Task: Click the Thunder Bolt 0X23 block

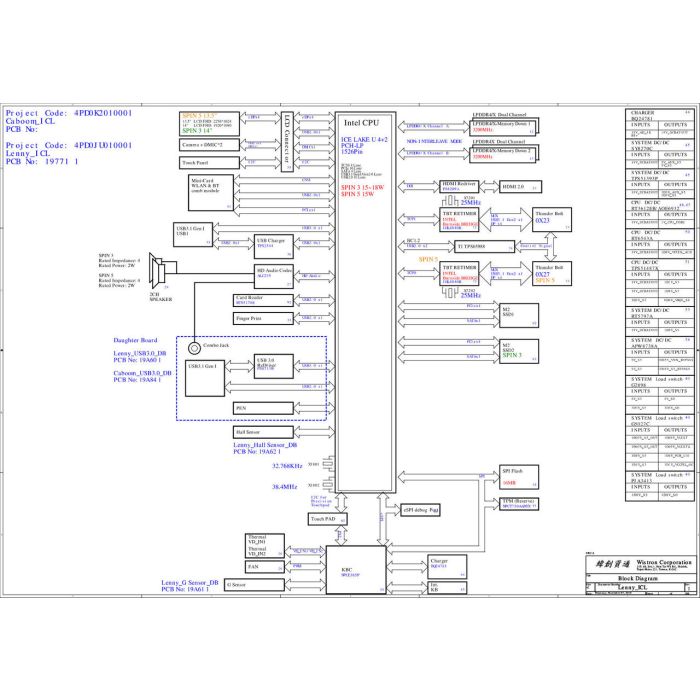Action: [x=552, y=219]
